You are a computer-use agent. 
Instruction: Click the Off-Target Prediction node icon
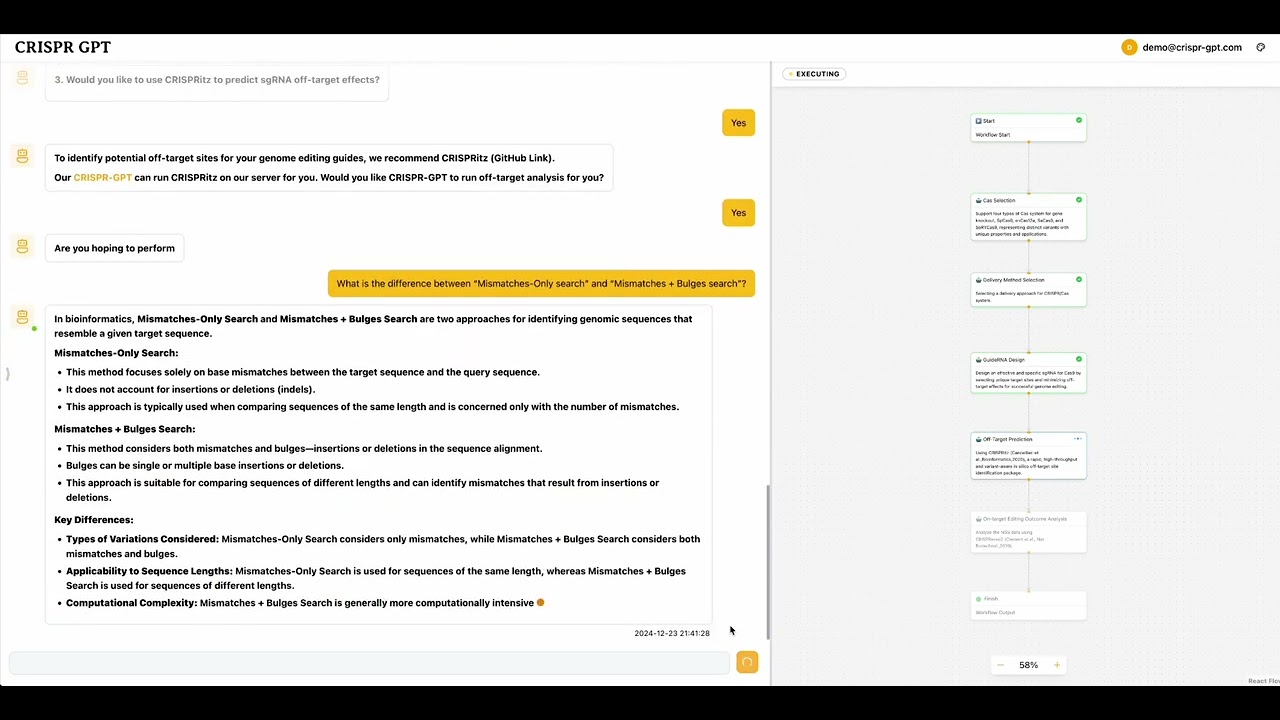tap(979, 439)
